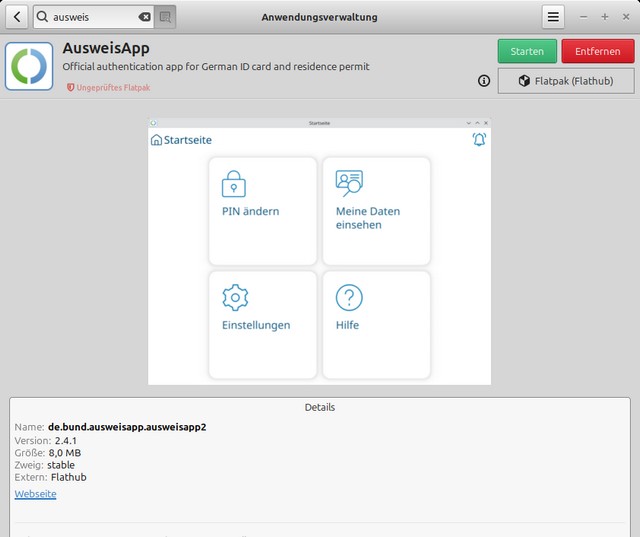Click the Official authentication app description text

click(x=216, y=67)
